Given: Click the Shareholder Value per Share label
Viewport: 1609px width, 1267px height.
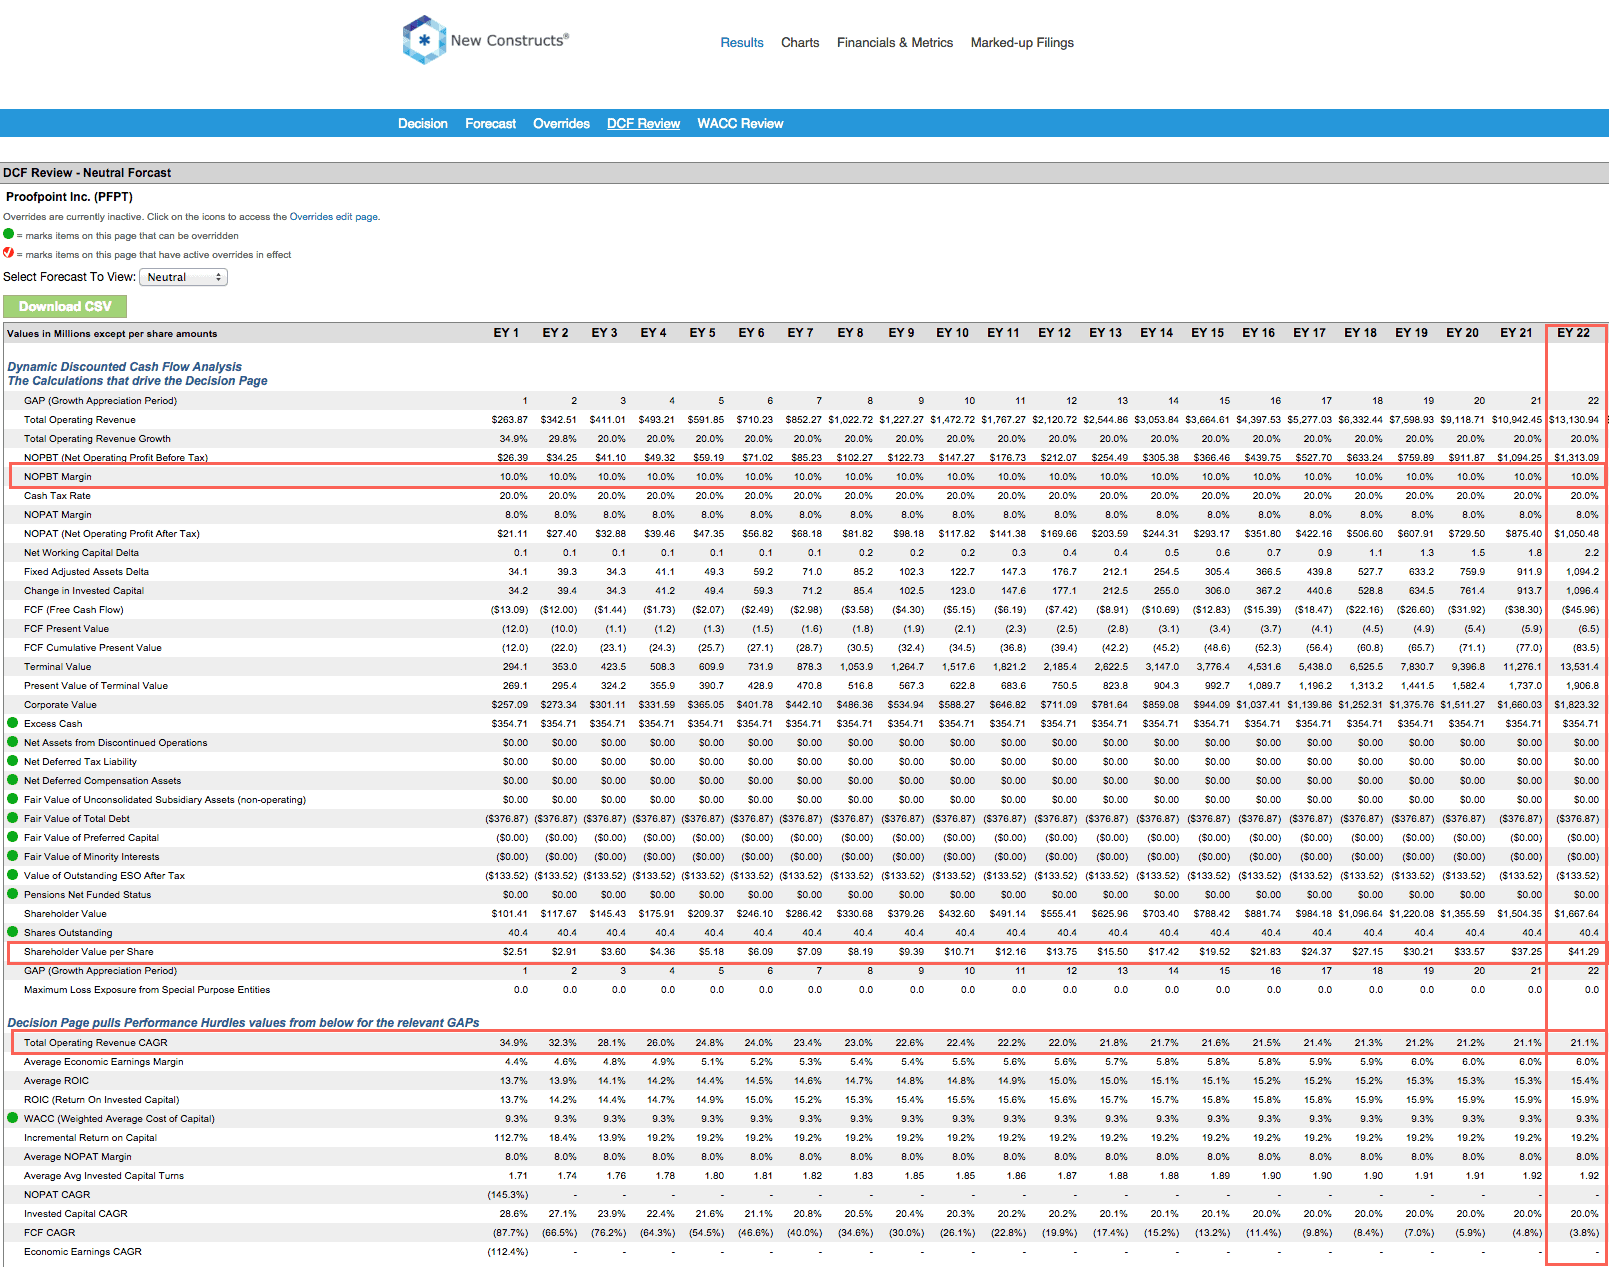Looking at the screenshot, I should (89, 951).
